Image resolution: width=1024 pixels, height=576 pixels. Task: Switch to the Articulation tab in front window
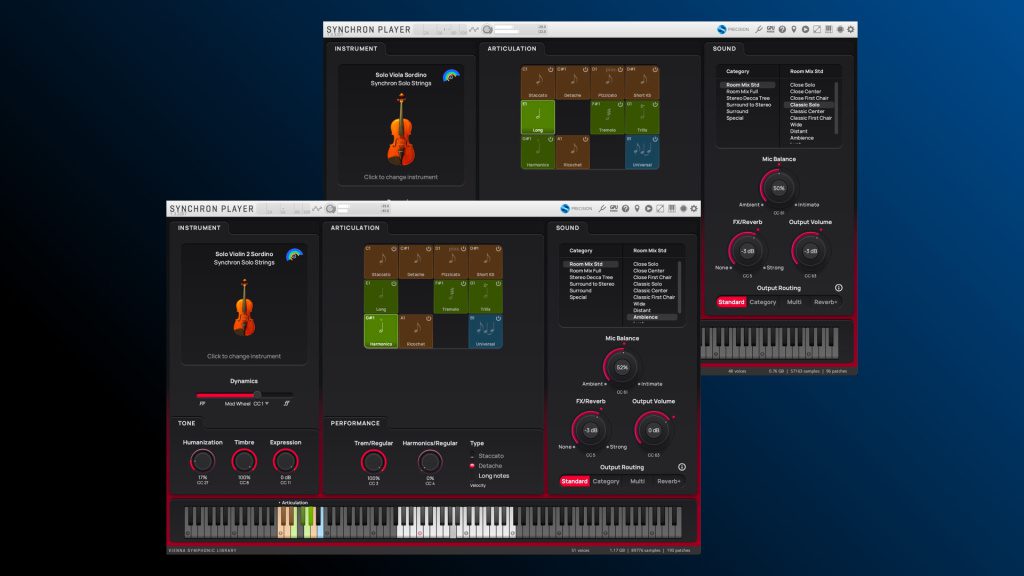[x=355, y=228]
